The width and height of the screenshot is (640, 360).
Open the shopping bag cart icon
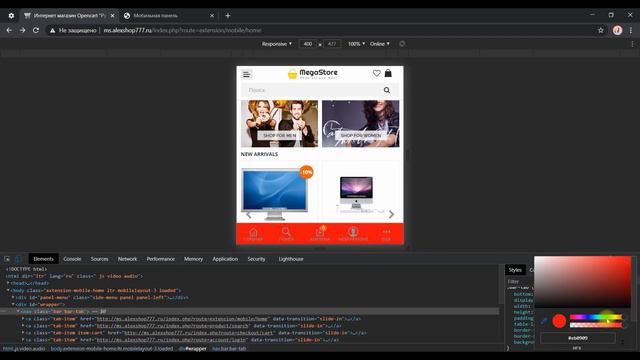coord(388,73)
